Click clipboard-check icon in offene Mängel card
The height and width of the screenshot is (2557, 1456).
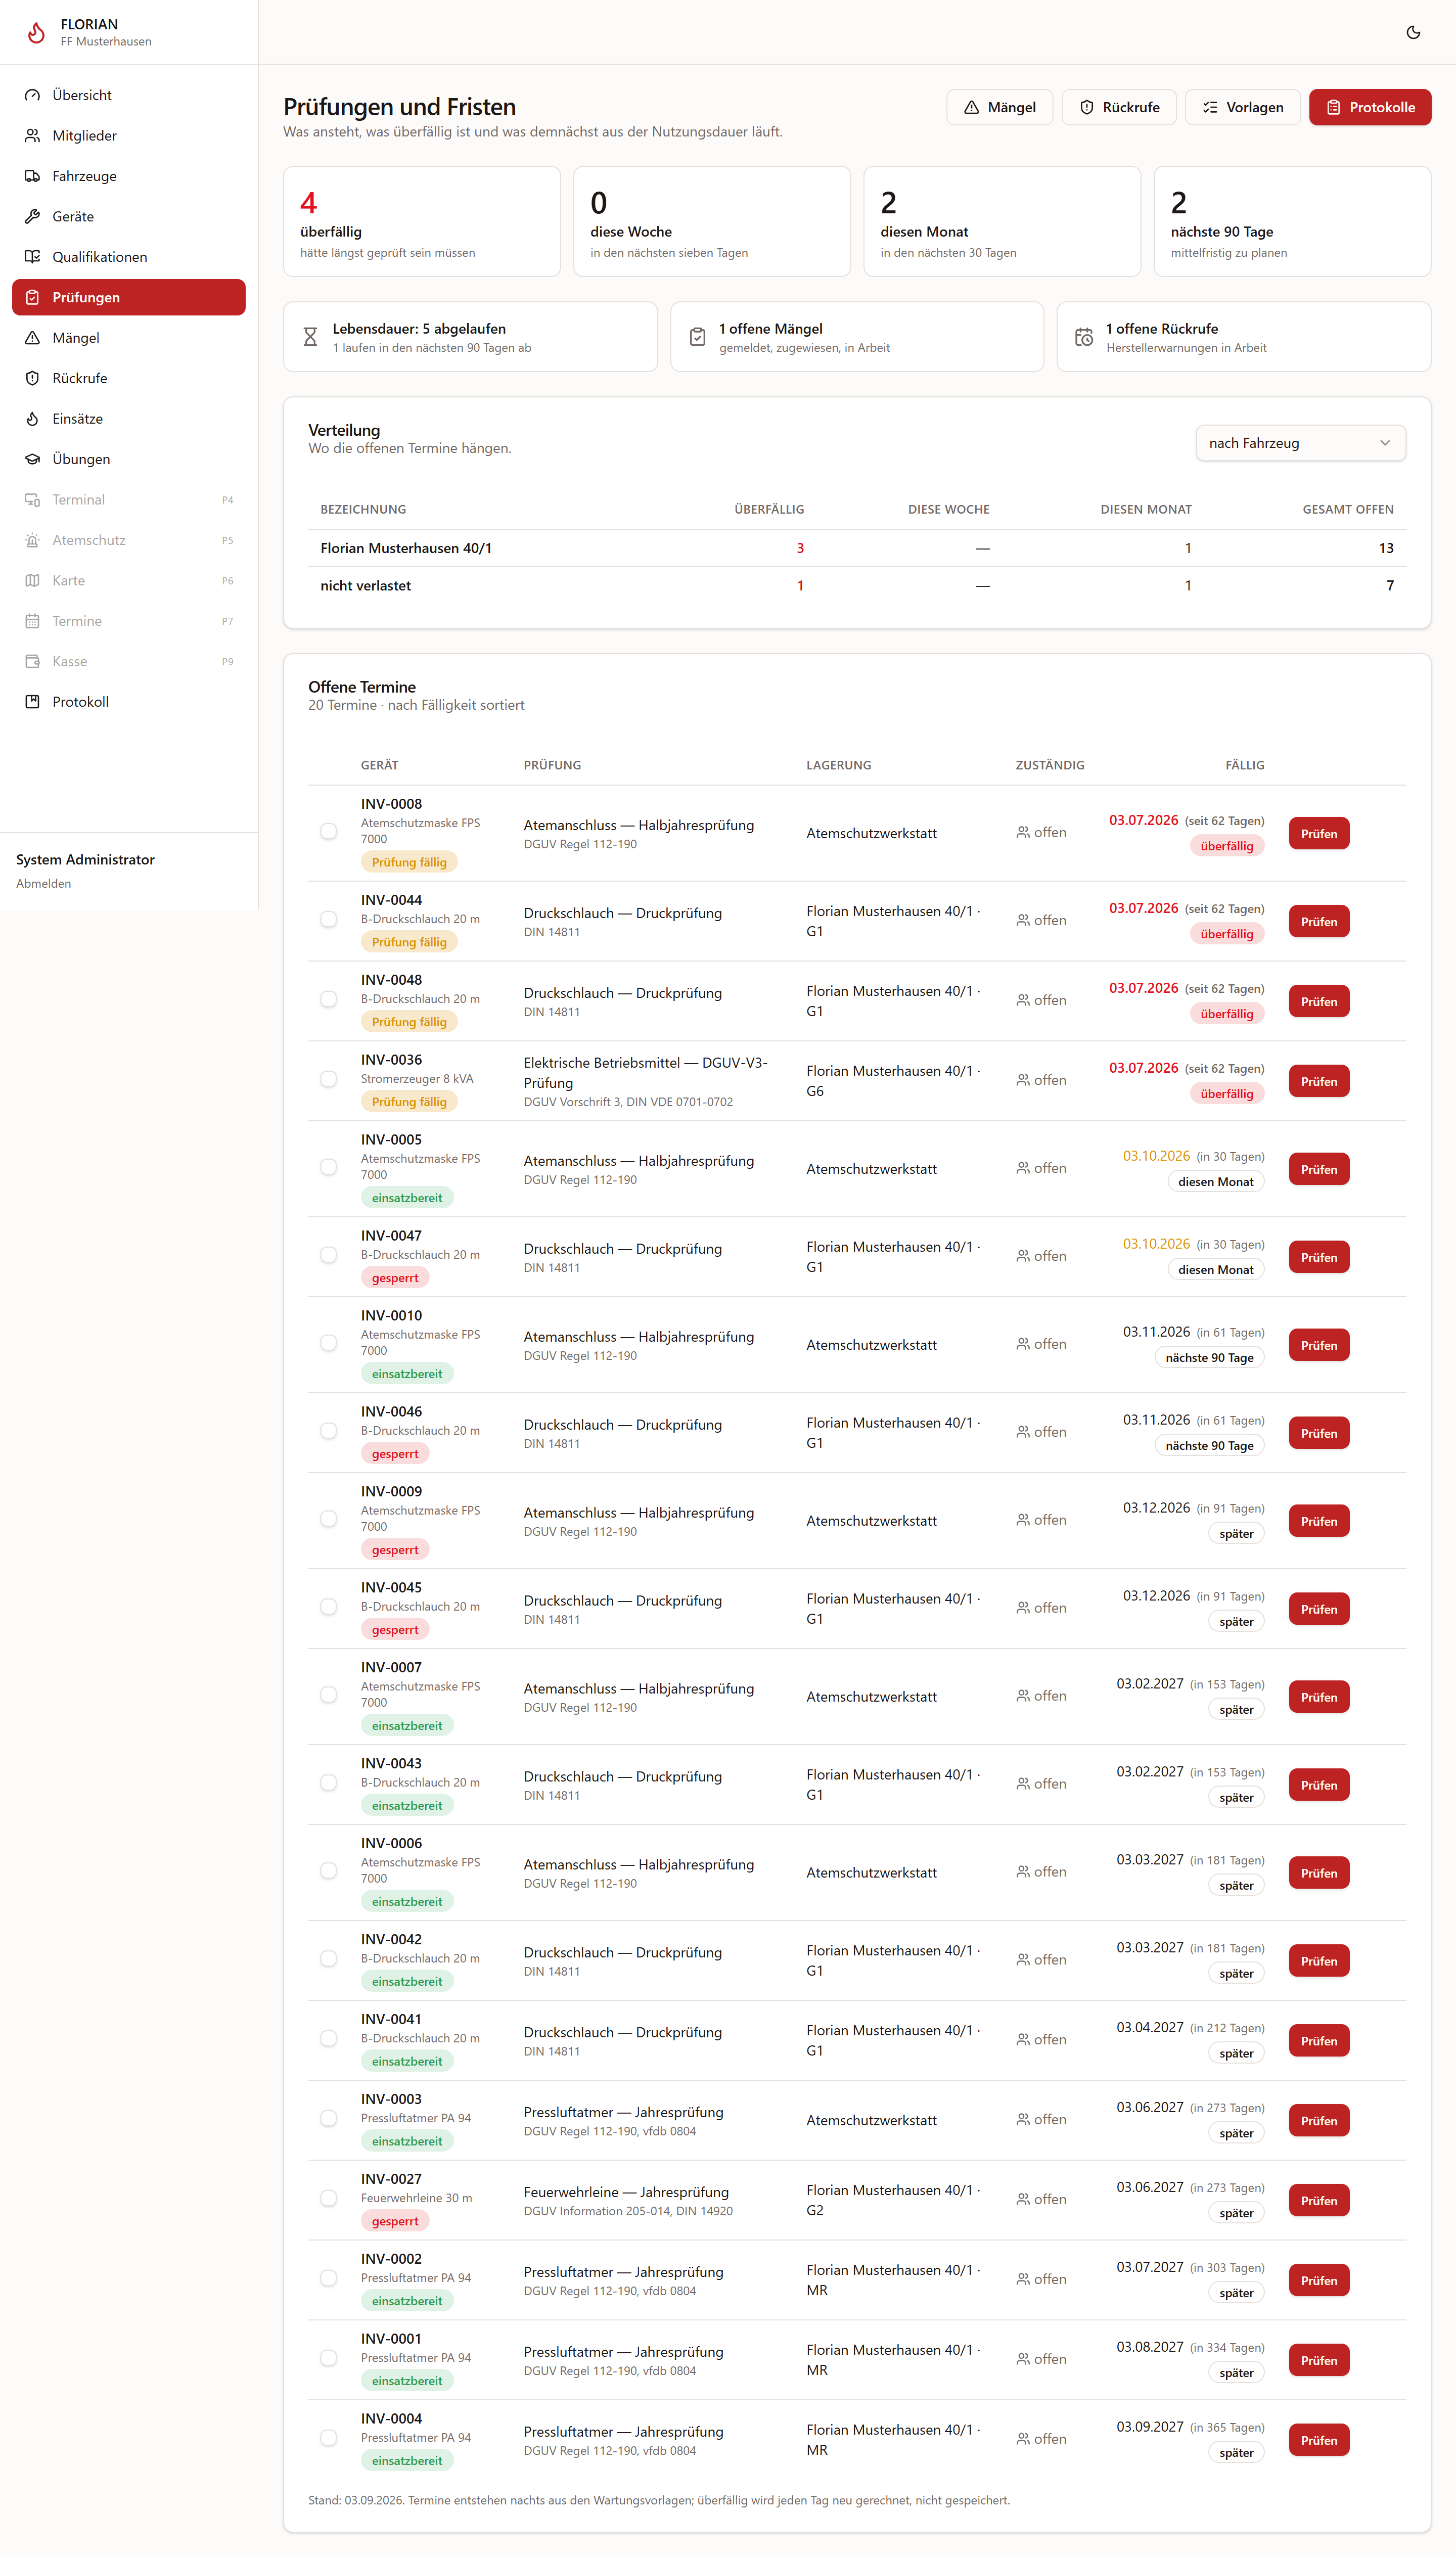pyautogui.click(x=697, y=337)
